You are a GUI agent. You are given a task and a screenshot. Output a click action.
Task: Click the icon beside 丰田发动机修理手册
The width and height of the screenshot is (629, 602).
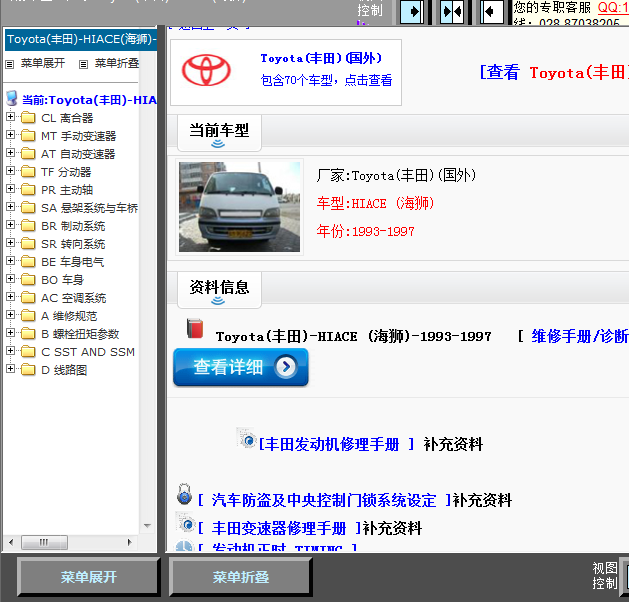coord(246,438)
